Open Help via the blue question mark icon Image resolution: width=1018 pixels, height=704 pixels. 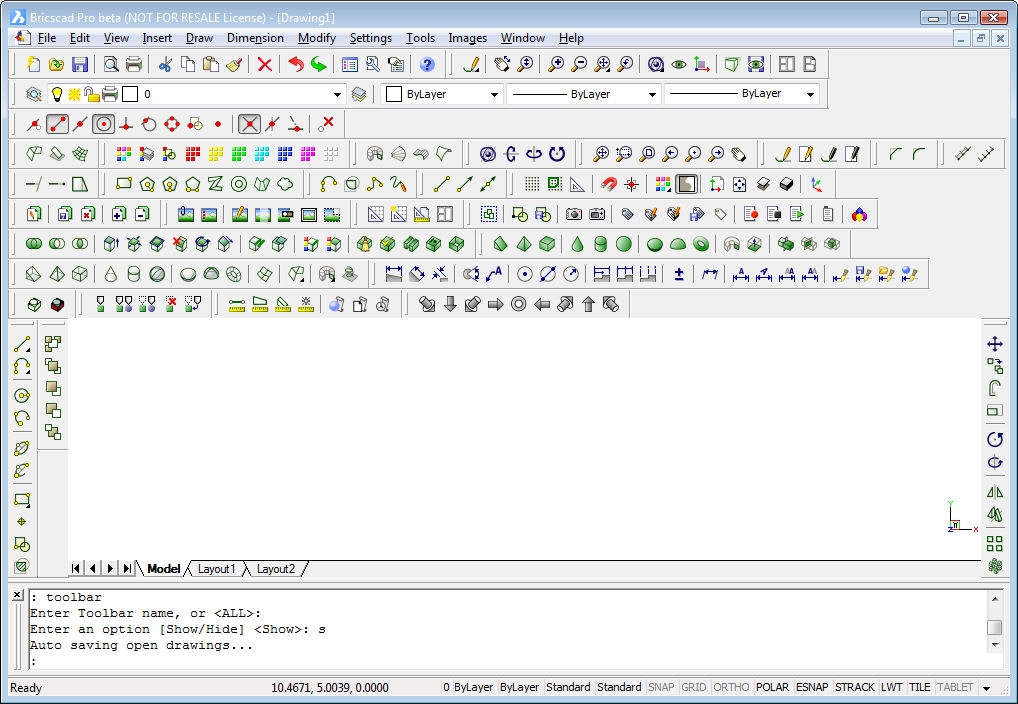tap(427, 64)
